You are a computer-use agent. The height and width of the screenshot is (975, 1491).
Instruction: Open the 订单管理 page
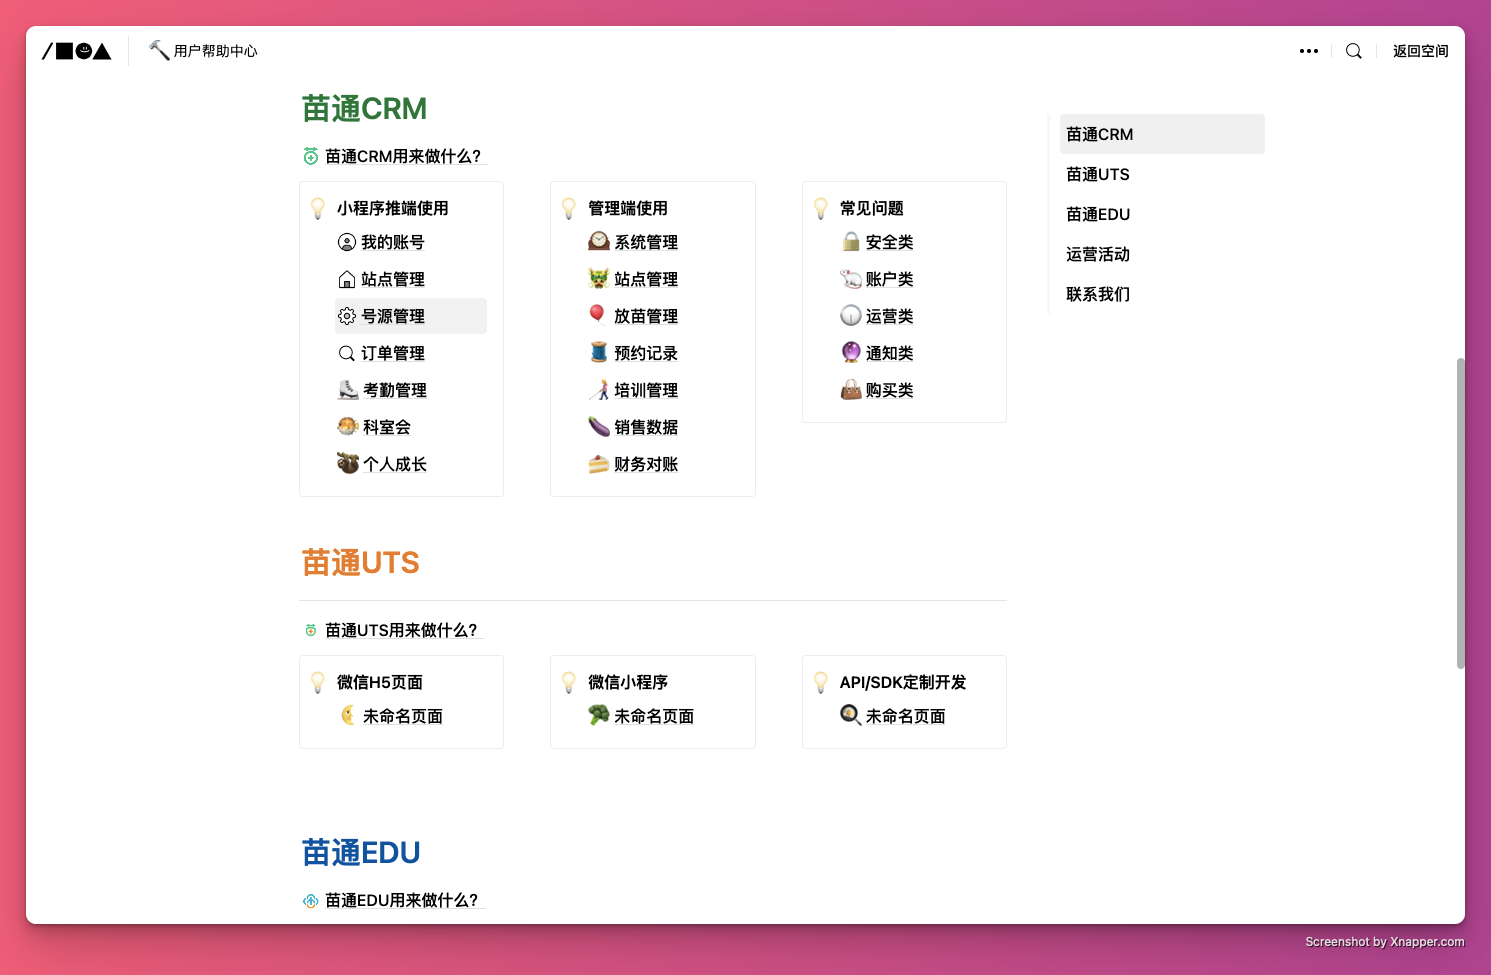(393, 353)
